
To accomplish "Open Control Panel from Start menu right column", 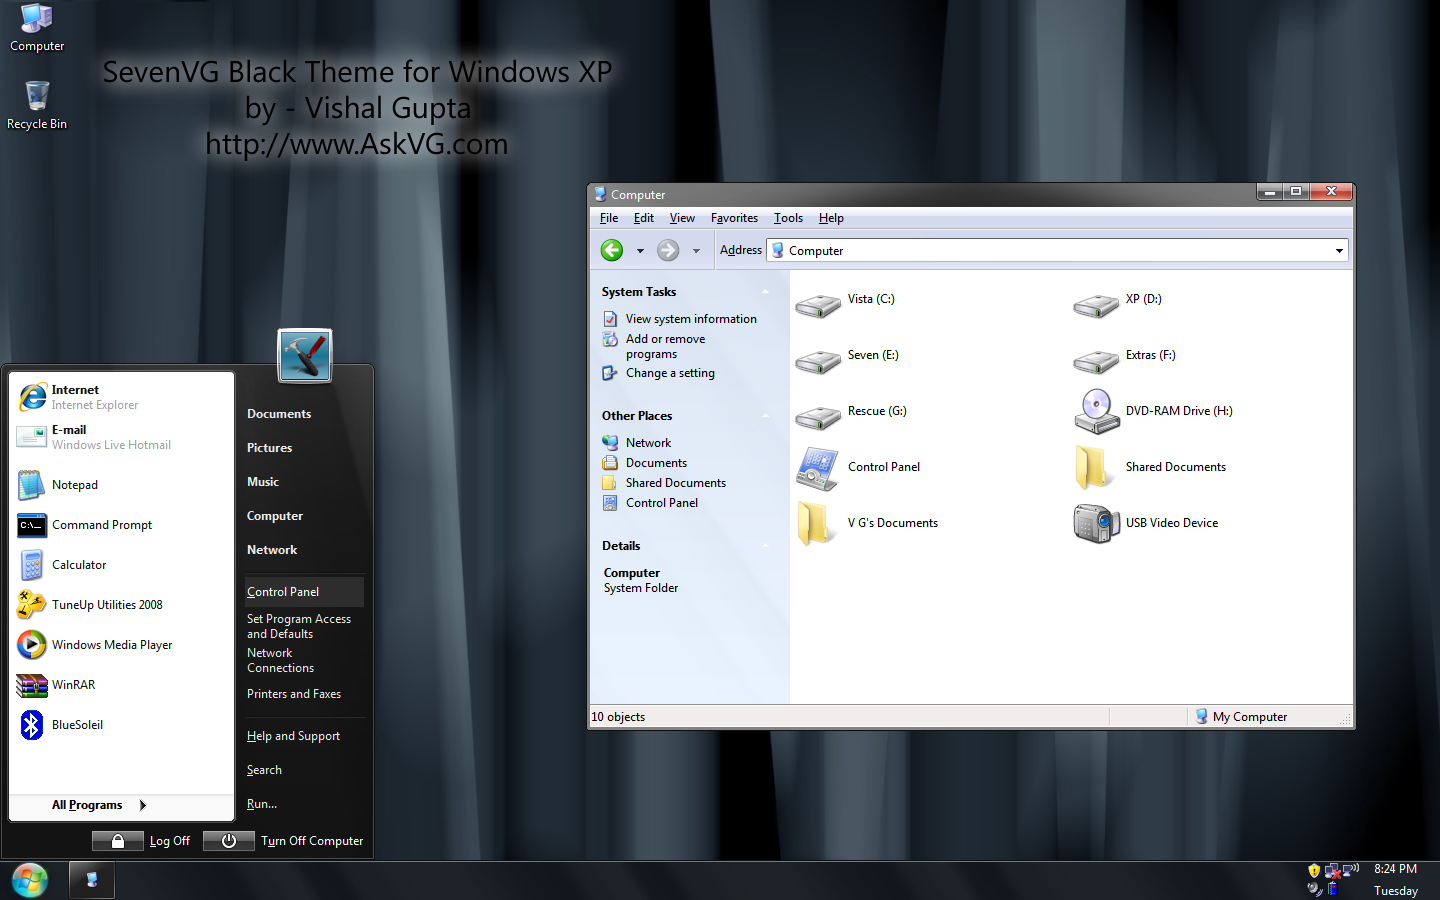I will (304, 592).
